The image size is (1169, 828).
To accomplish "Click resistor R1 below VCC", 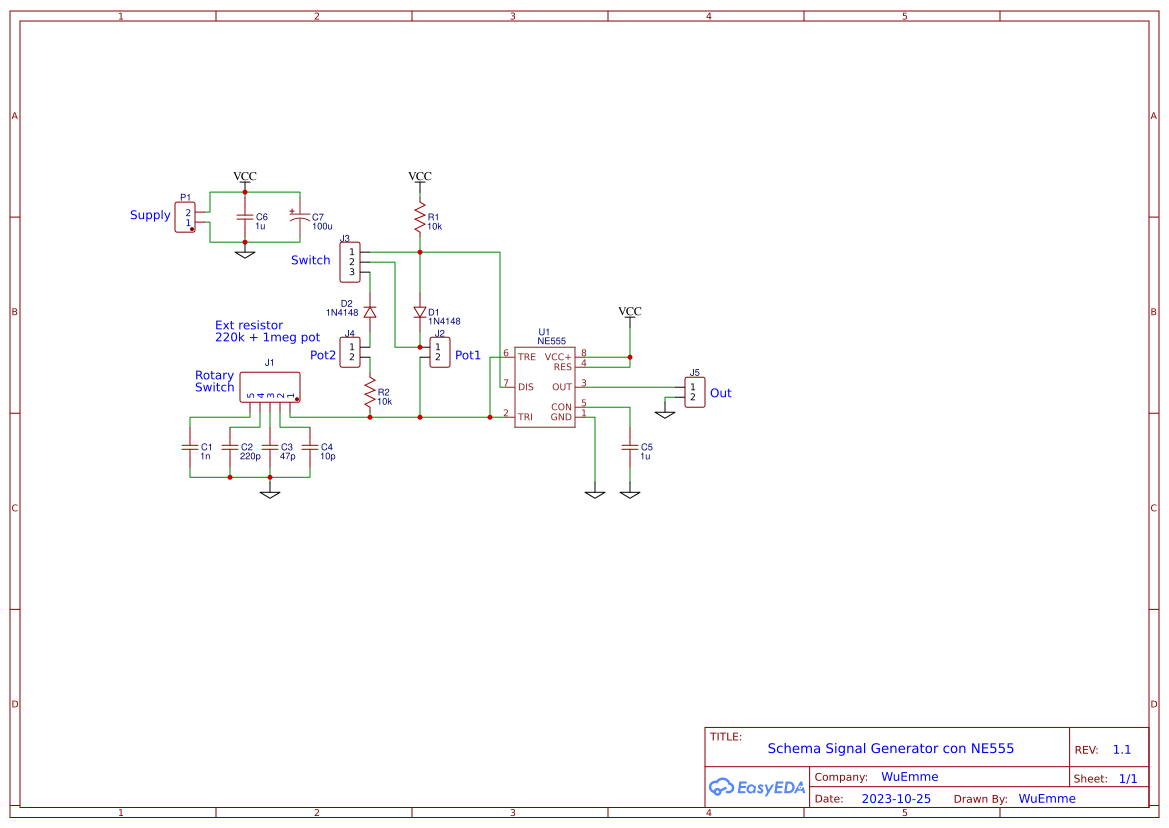I will pos(420,216).
